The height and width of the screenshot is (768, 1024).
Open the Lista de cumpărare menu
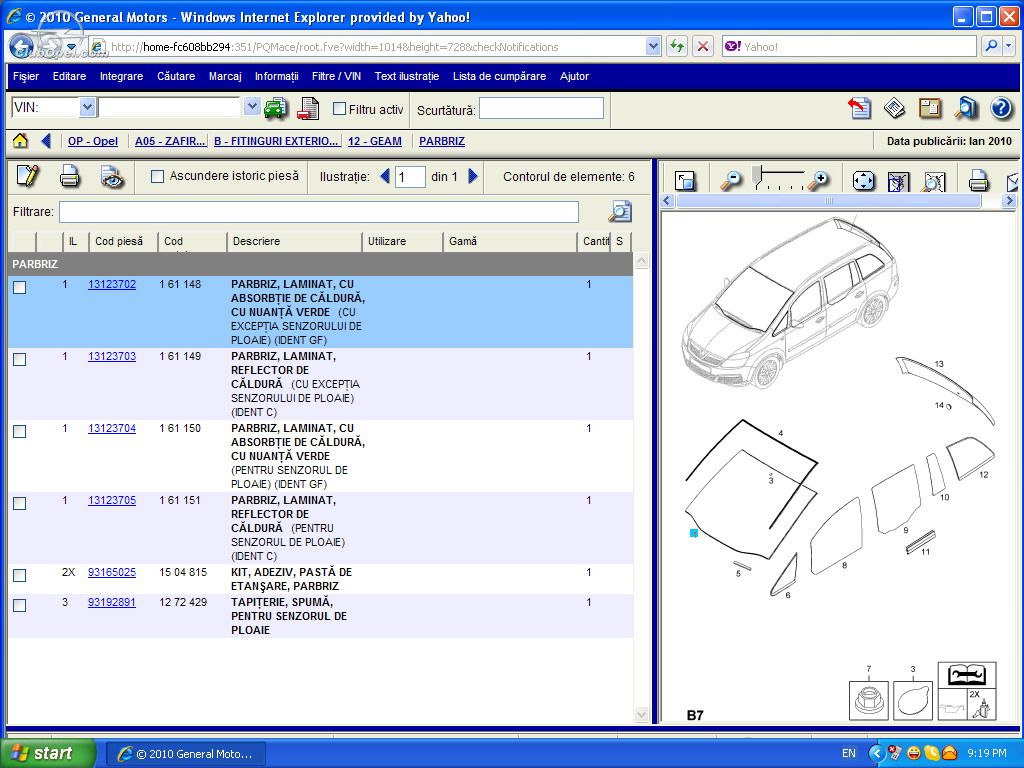point(500,76)
